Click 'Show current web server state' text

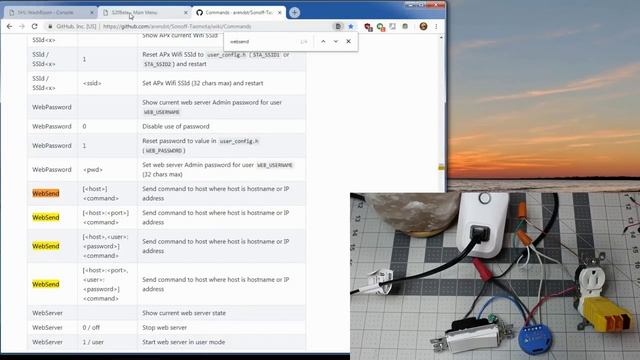pos(184,313)
